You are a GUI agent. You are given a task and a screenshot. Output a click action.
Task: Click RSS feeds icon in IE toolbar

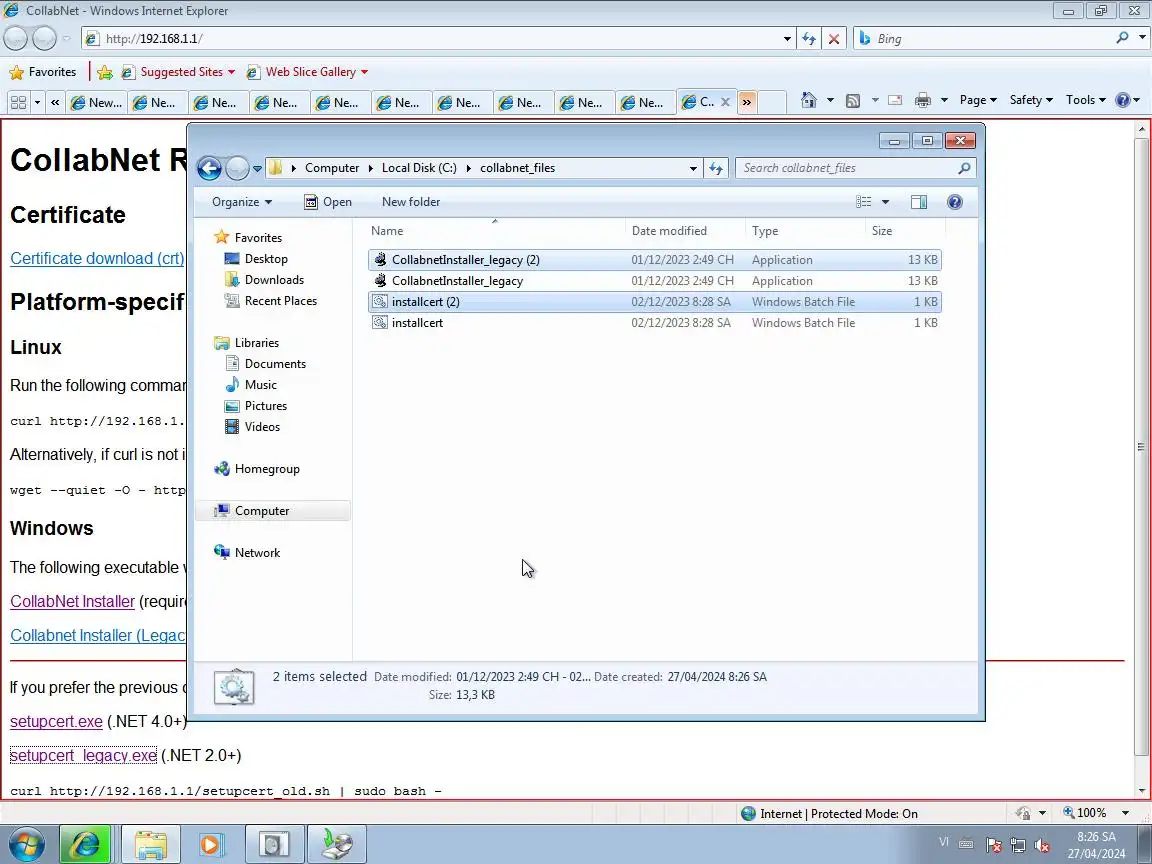853,101
